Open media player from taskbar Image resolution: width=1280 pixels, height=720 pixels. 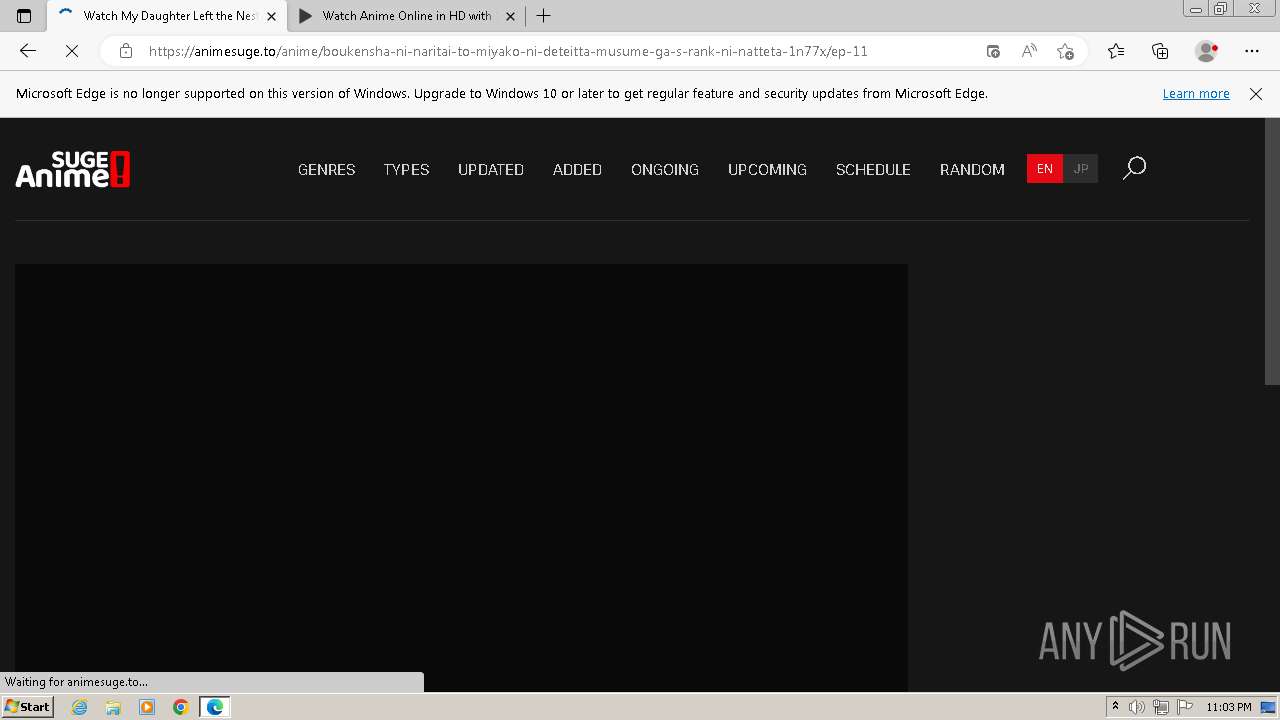click(147, 707)
